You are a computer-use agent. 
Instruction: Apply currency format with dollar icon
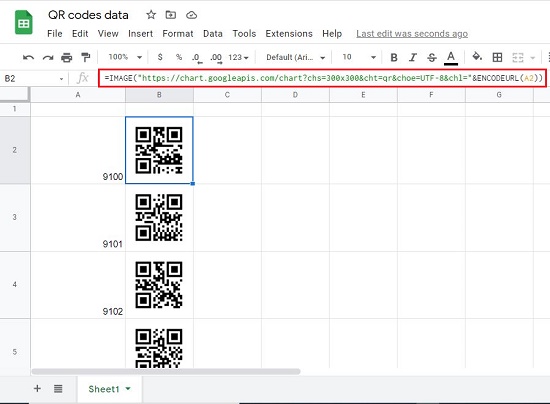pos(160,57)
